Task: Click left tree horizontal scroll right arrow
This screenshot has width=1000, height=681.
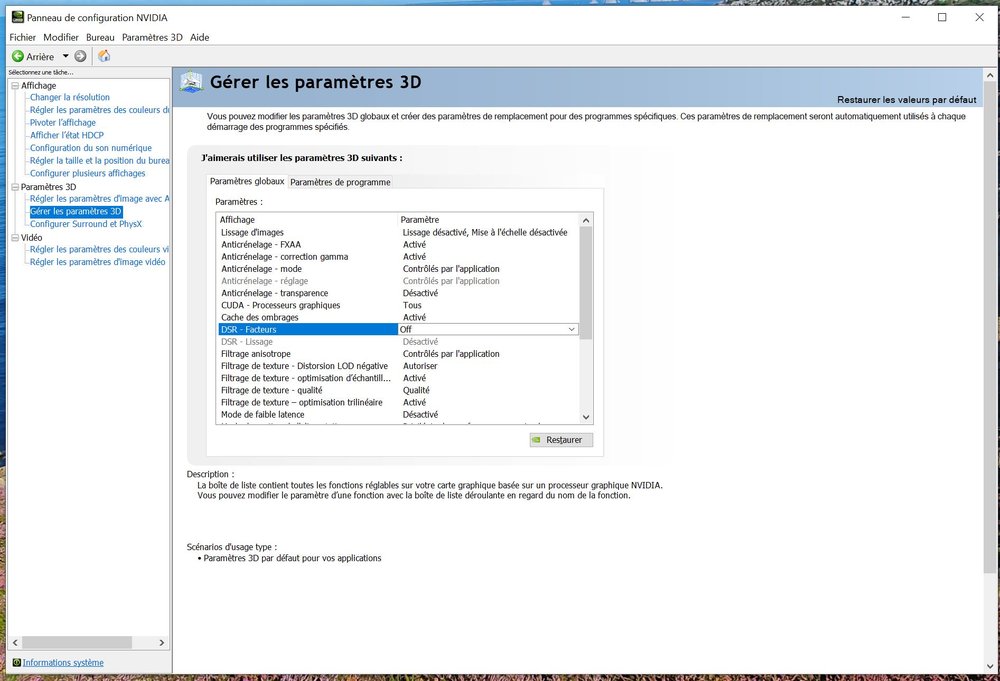Action: pyautogui.click(x=162, y=643)
